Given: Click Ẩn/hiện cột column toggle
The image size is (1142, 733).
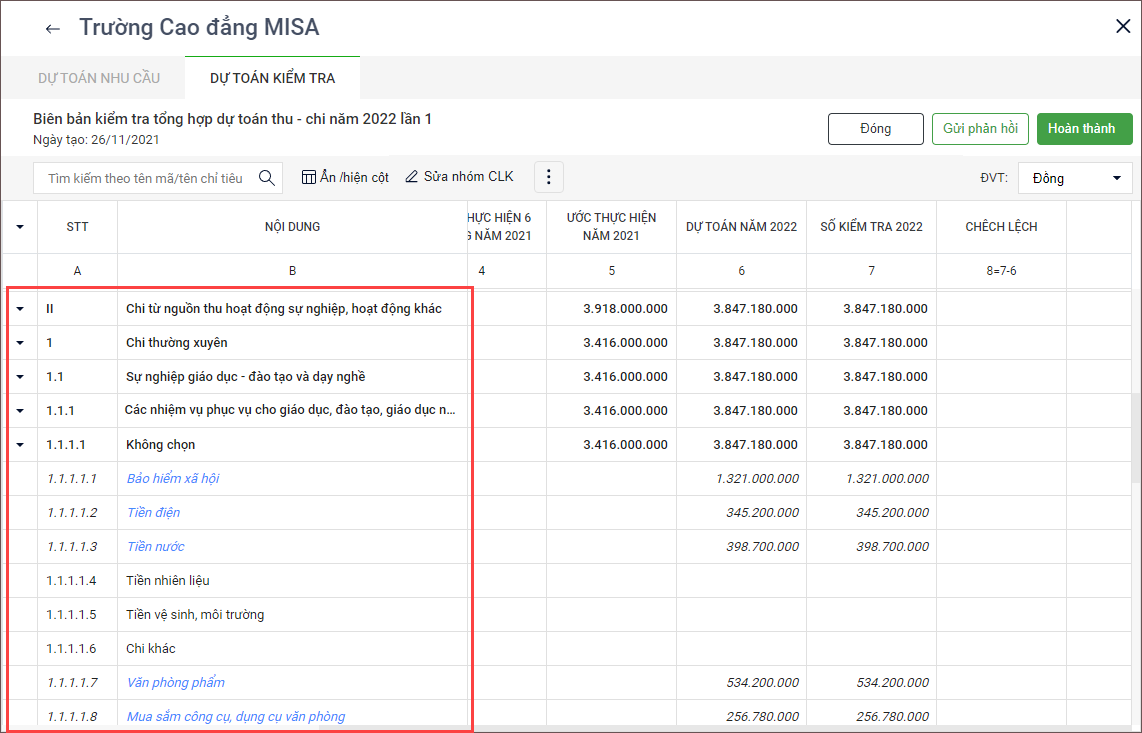Looking at the screenshot, I should (345, 177).
